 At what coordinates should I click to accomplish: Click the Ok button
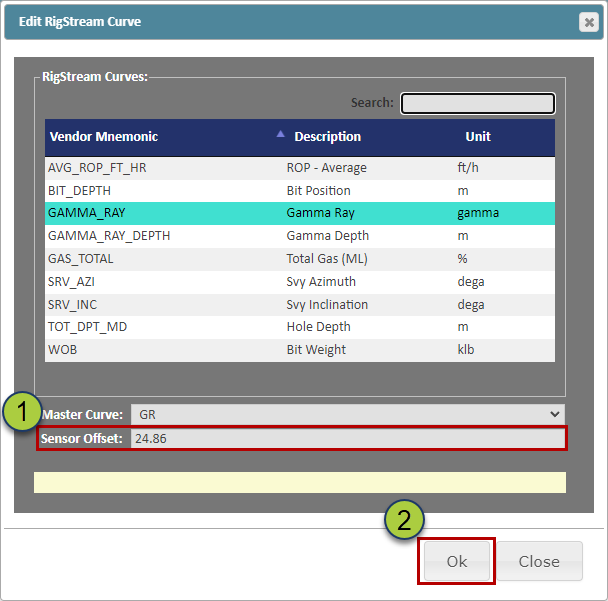tap(457, 561)
